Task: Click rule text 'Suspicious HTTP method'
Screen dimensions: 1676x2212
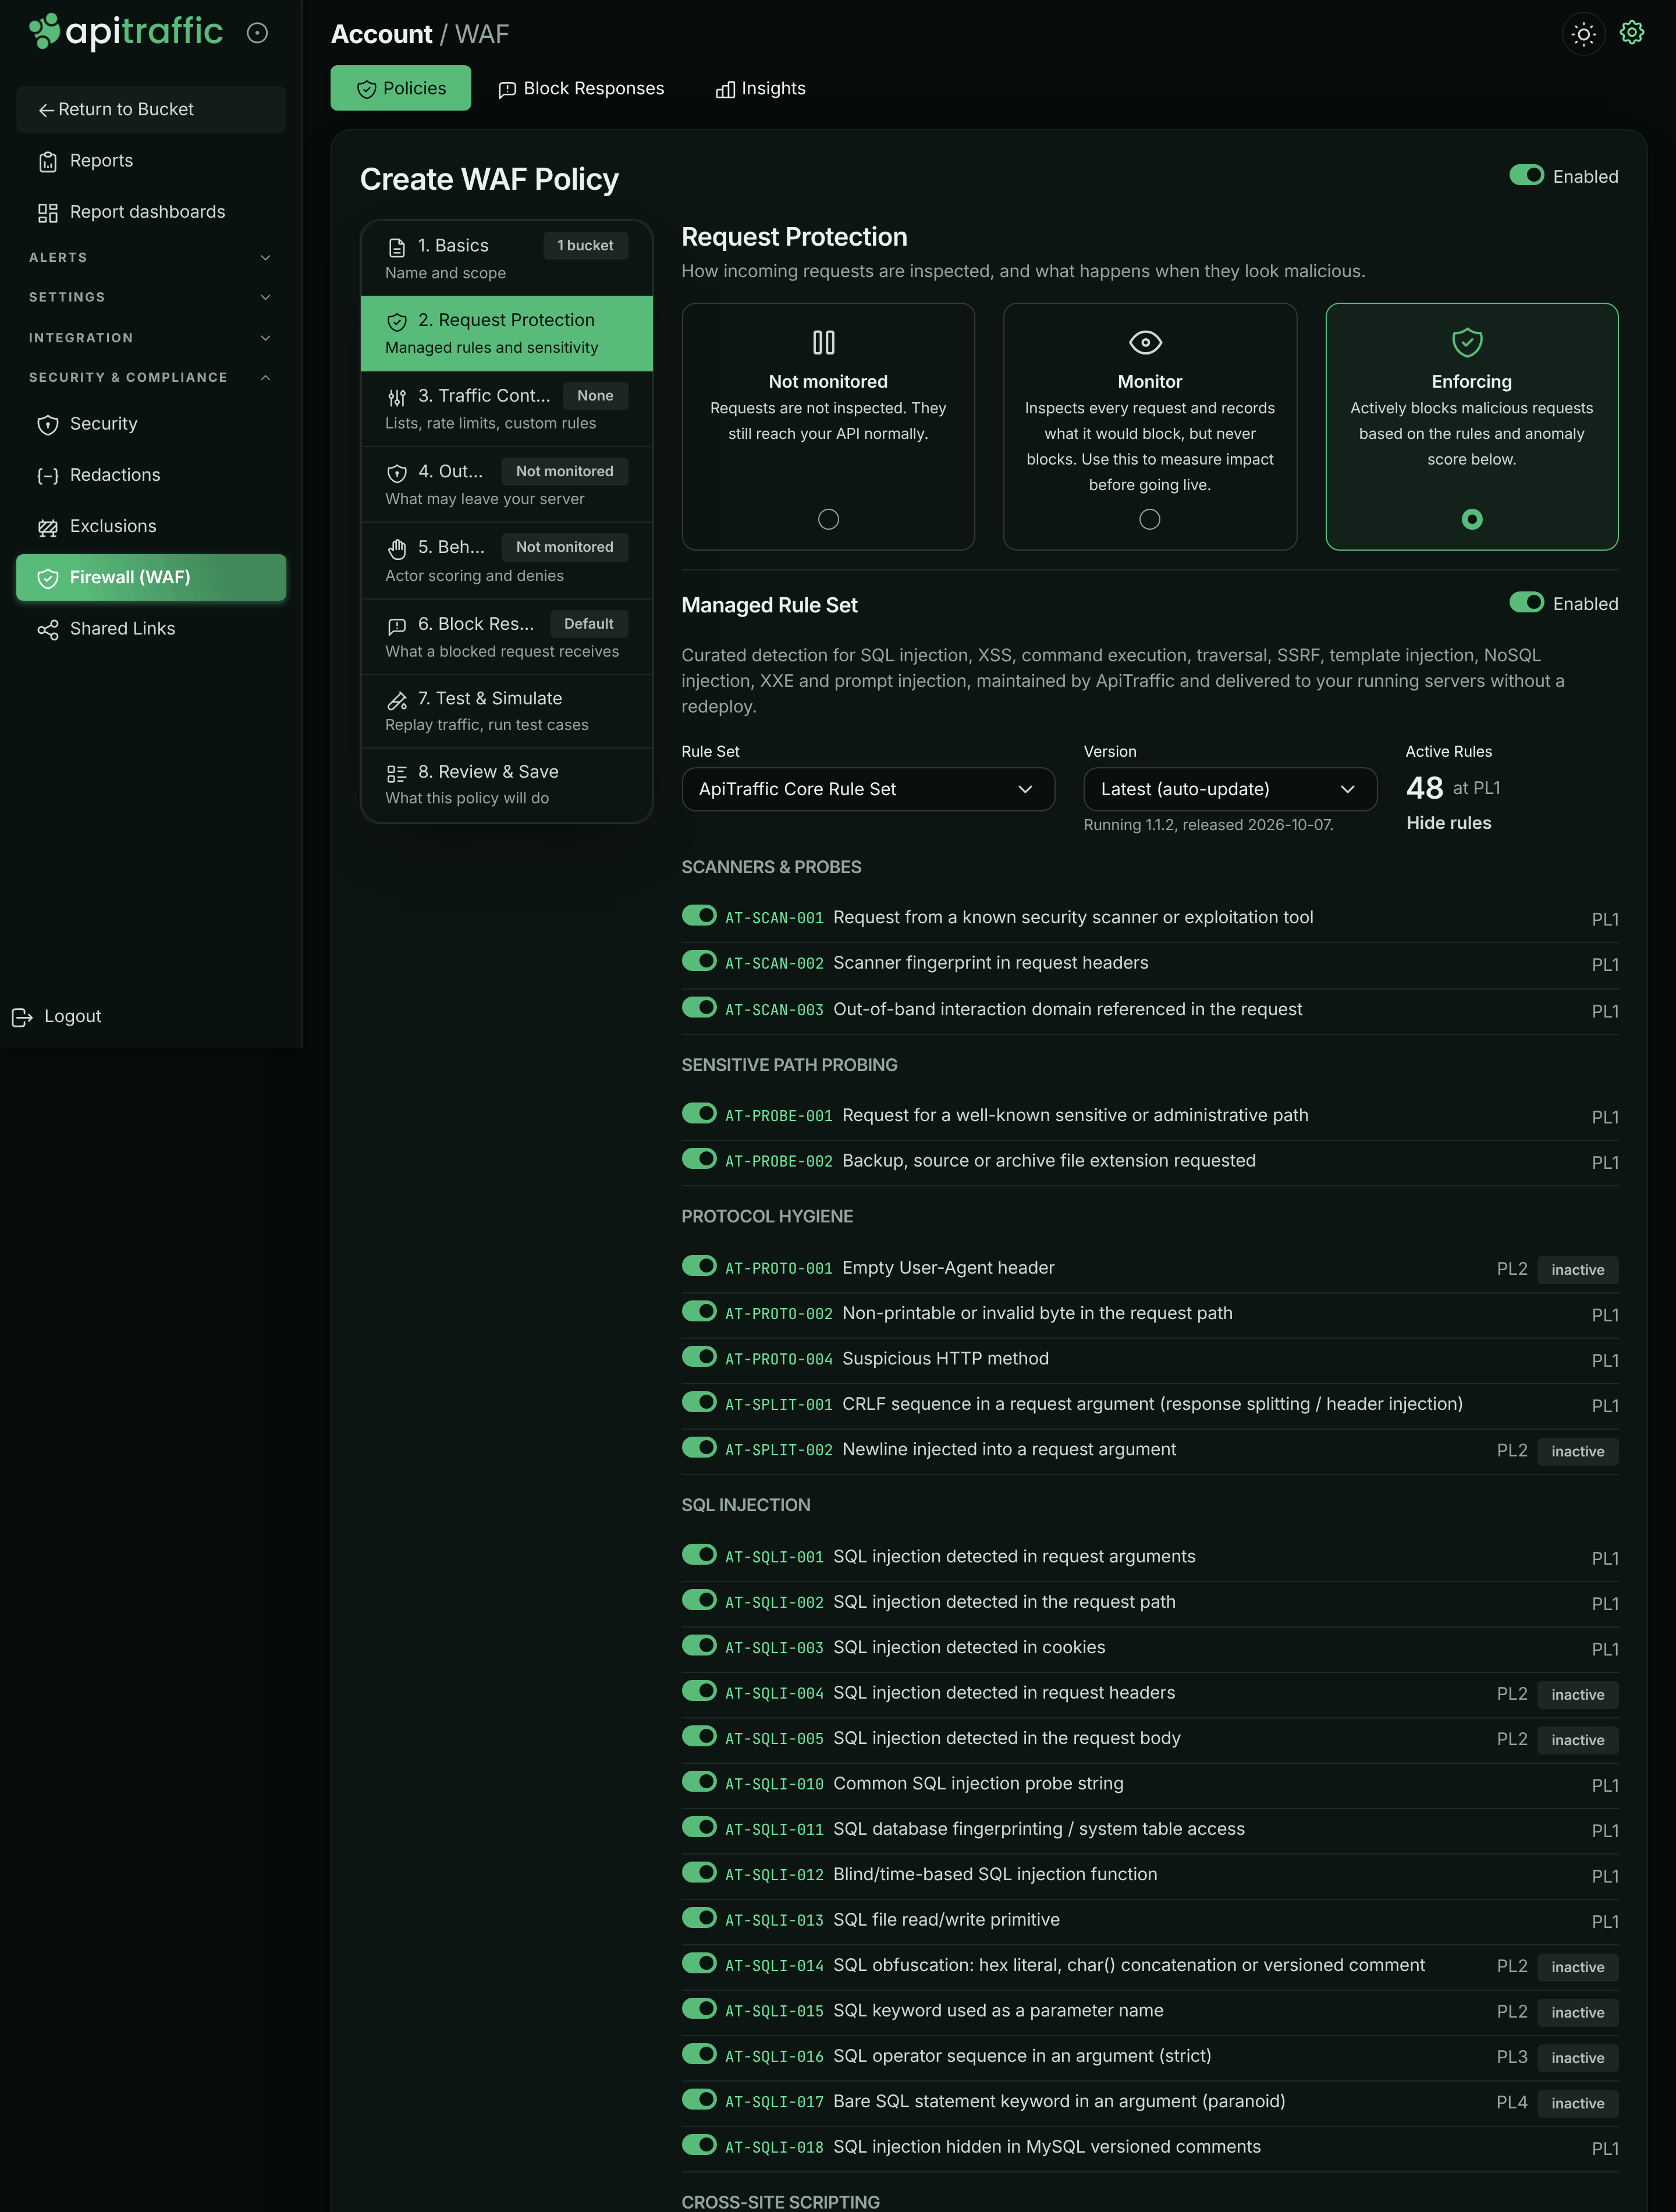Action: (945, 1358)
